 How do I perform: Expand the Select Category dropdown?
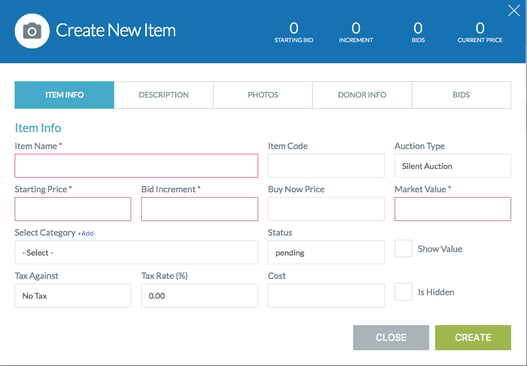(x=136, y=252)
